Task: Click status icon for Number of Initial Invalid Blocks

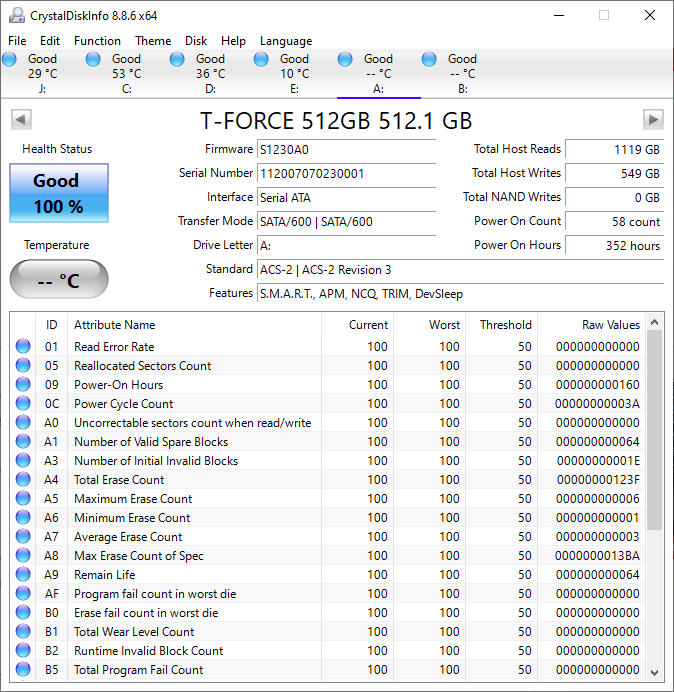Action: (23, 460)
